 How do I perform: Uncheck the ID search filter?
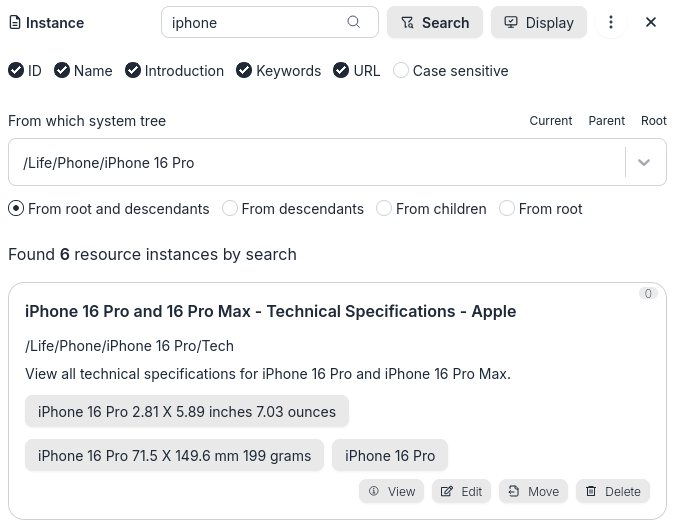click(x=16, y=70)
